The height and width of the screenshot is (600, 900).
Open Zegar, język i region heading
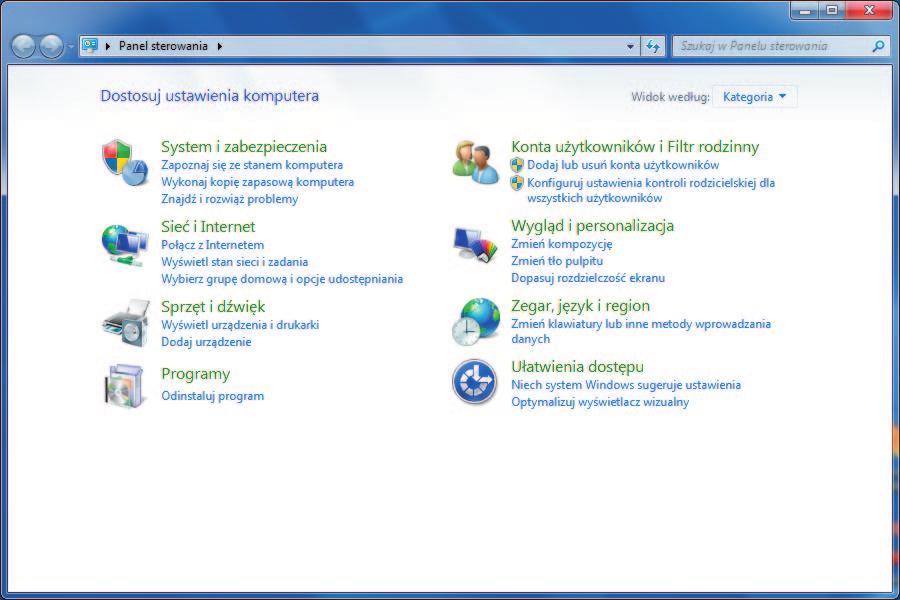pyautogui.click(x=580, y=305)
